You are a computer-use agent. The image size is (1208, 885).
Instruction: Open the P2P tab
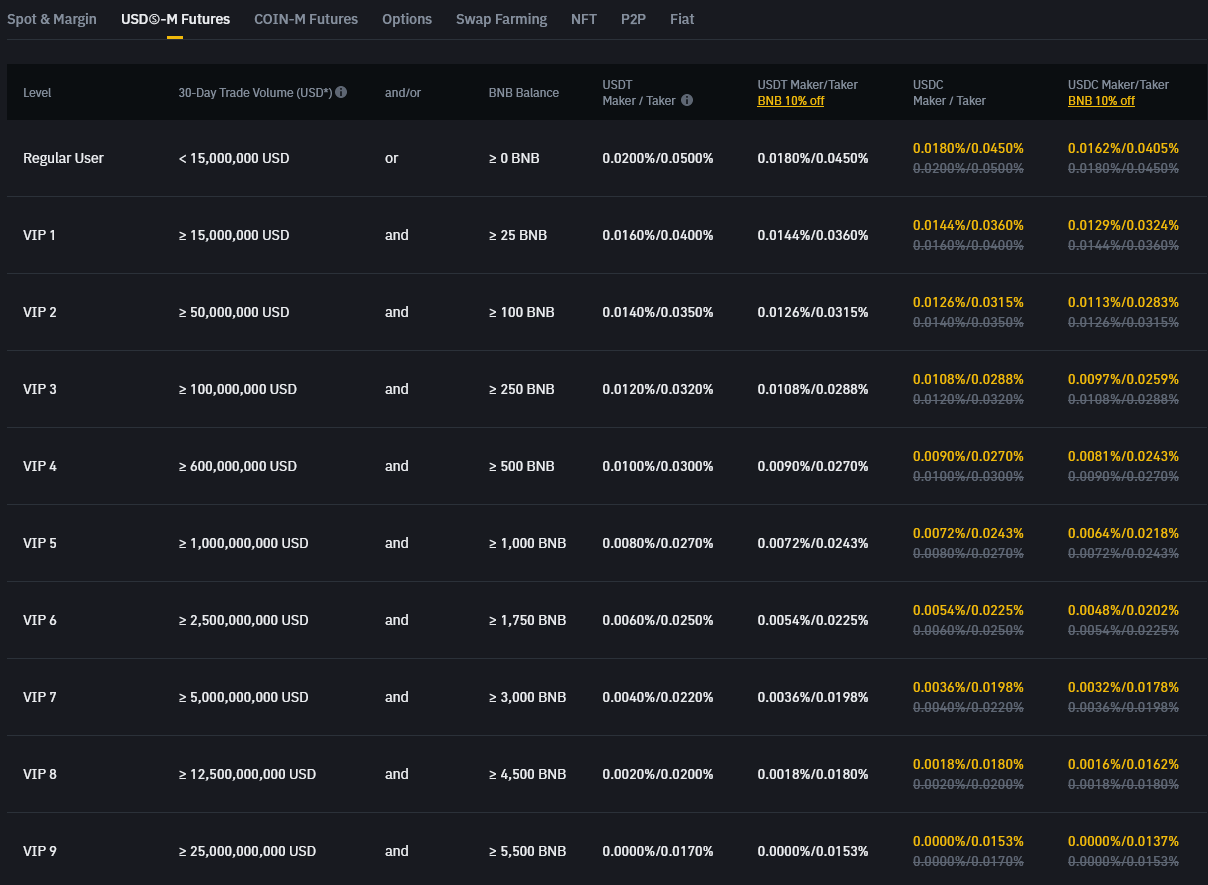633,19
